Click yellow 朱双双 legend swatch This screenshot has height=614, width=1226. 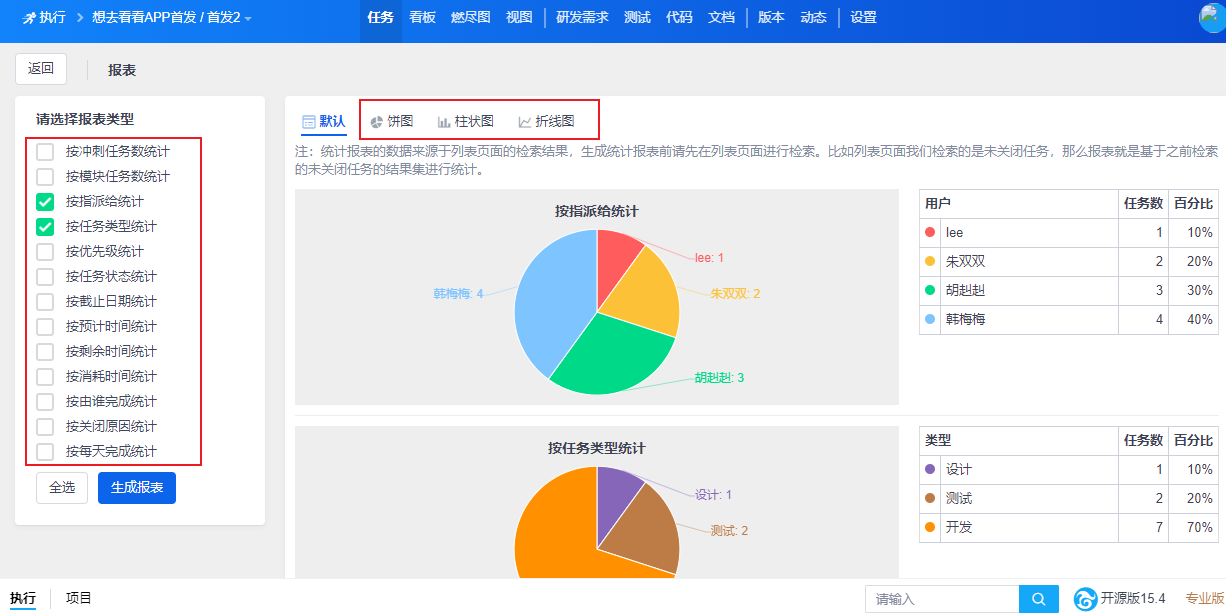pos(930,261)
